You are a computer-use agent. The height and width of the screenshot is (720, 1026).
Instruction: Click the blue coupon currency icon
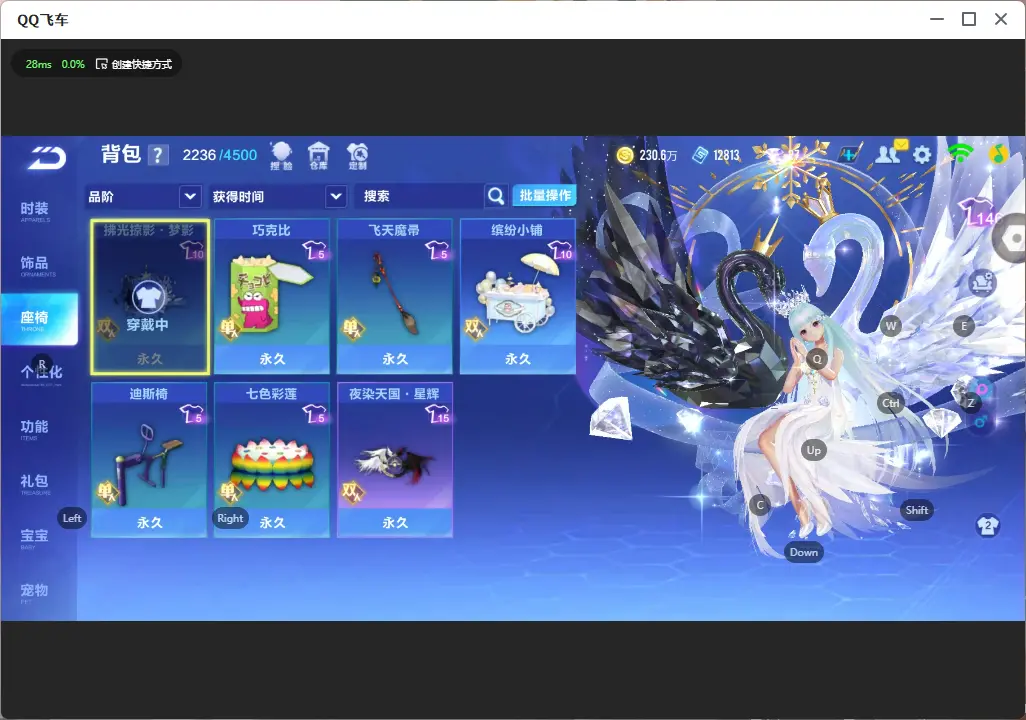point(700,155)
